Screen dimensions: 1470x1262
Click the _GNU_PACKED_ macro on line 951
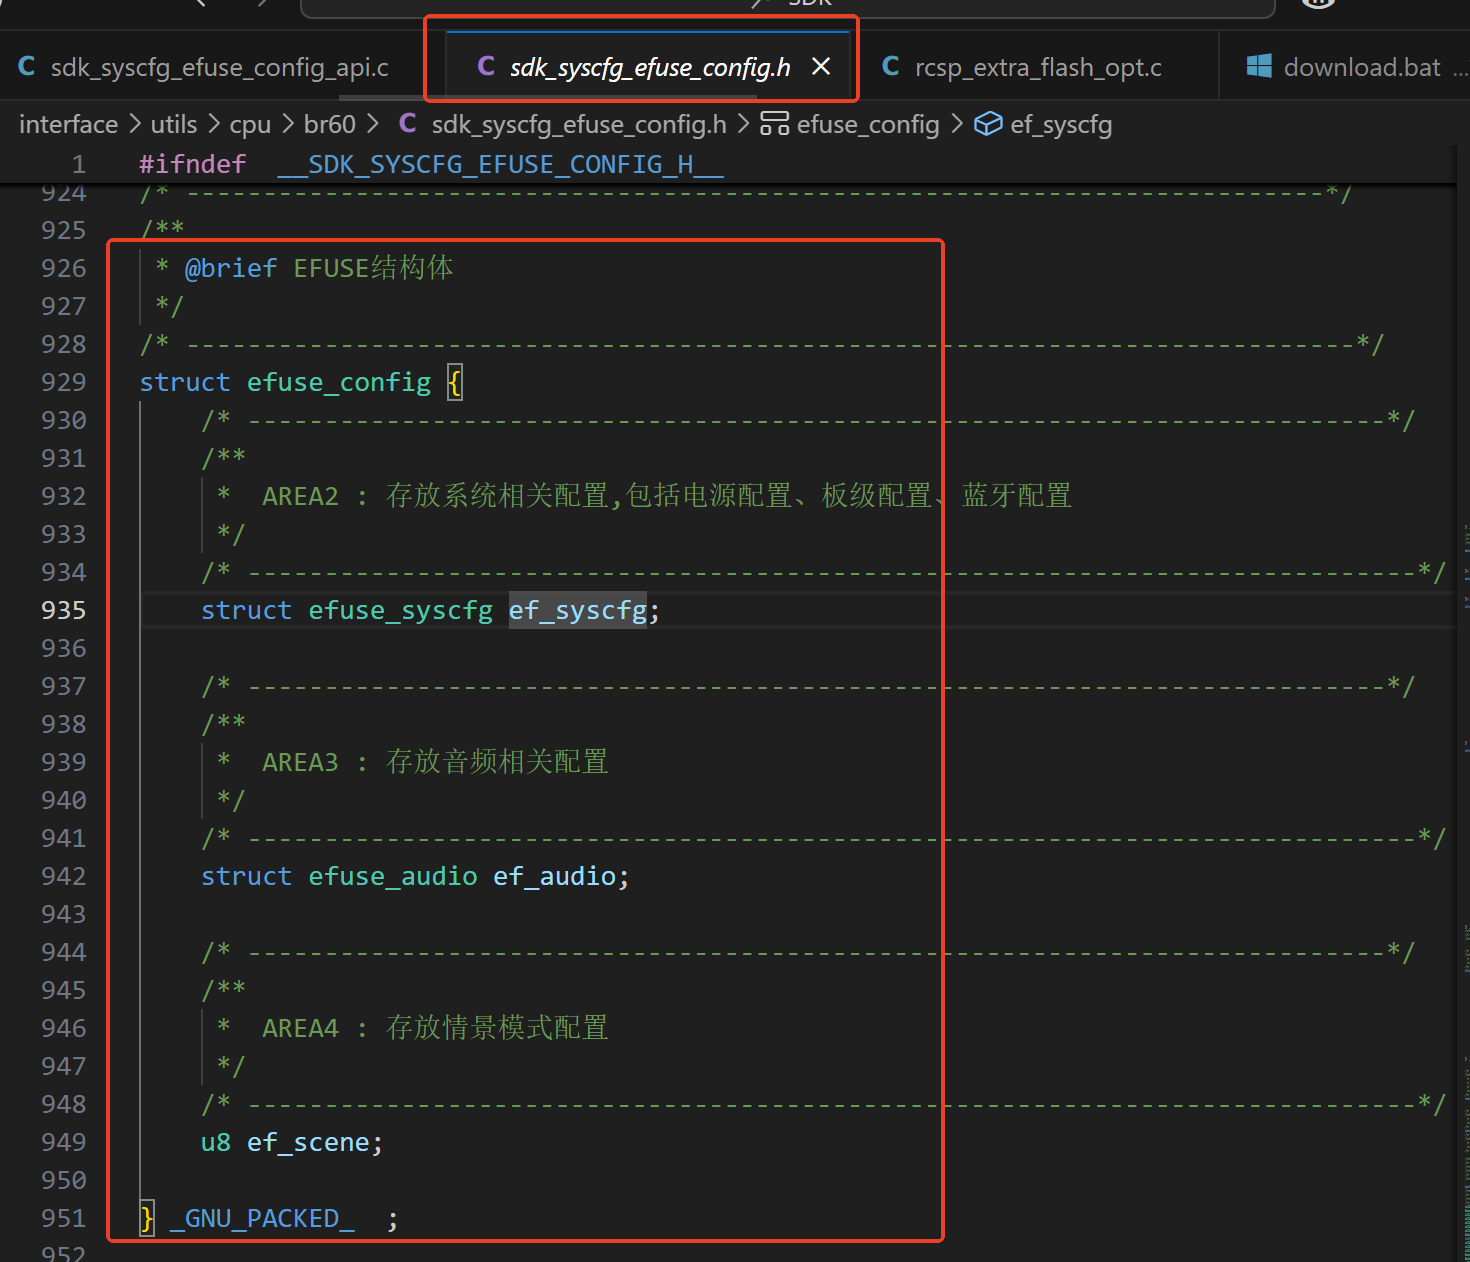(262, 1218)
